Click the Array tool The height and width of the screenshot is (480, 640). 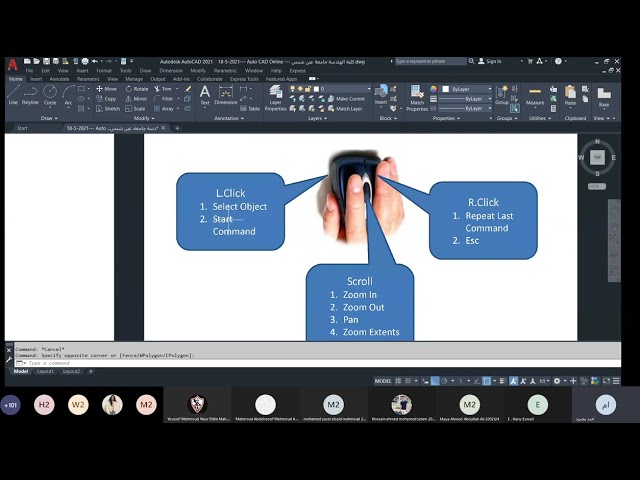(164, 109)
